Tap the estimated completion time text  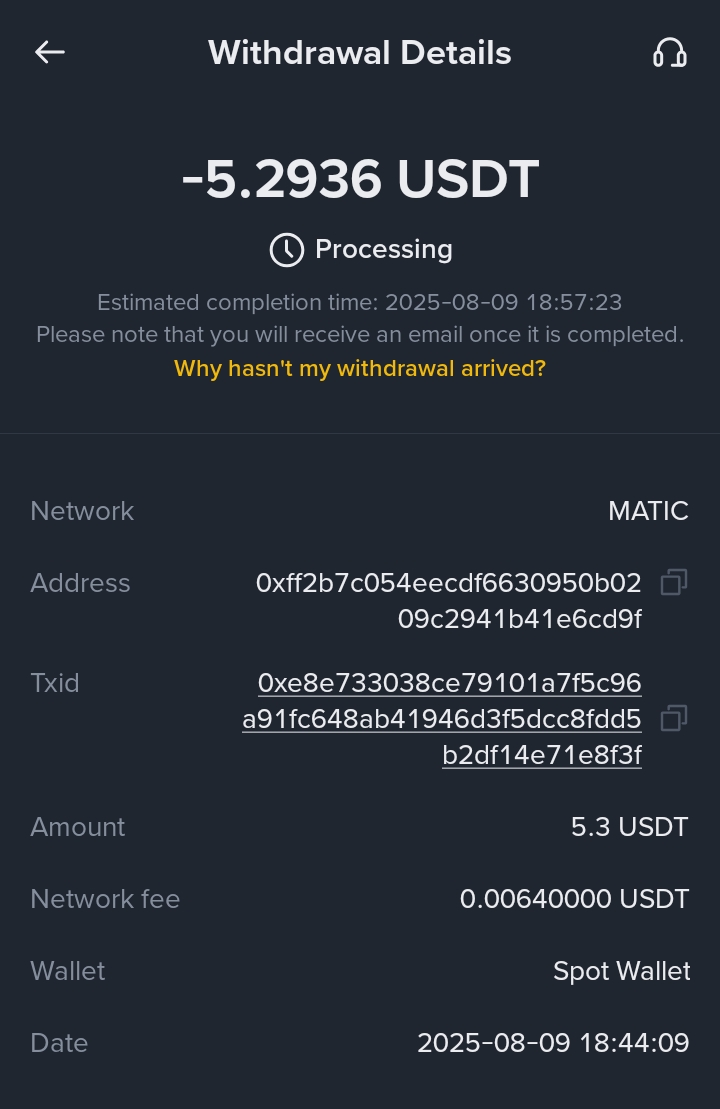pos(360,302)
